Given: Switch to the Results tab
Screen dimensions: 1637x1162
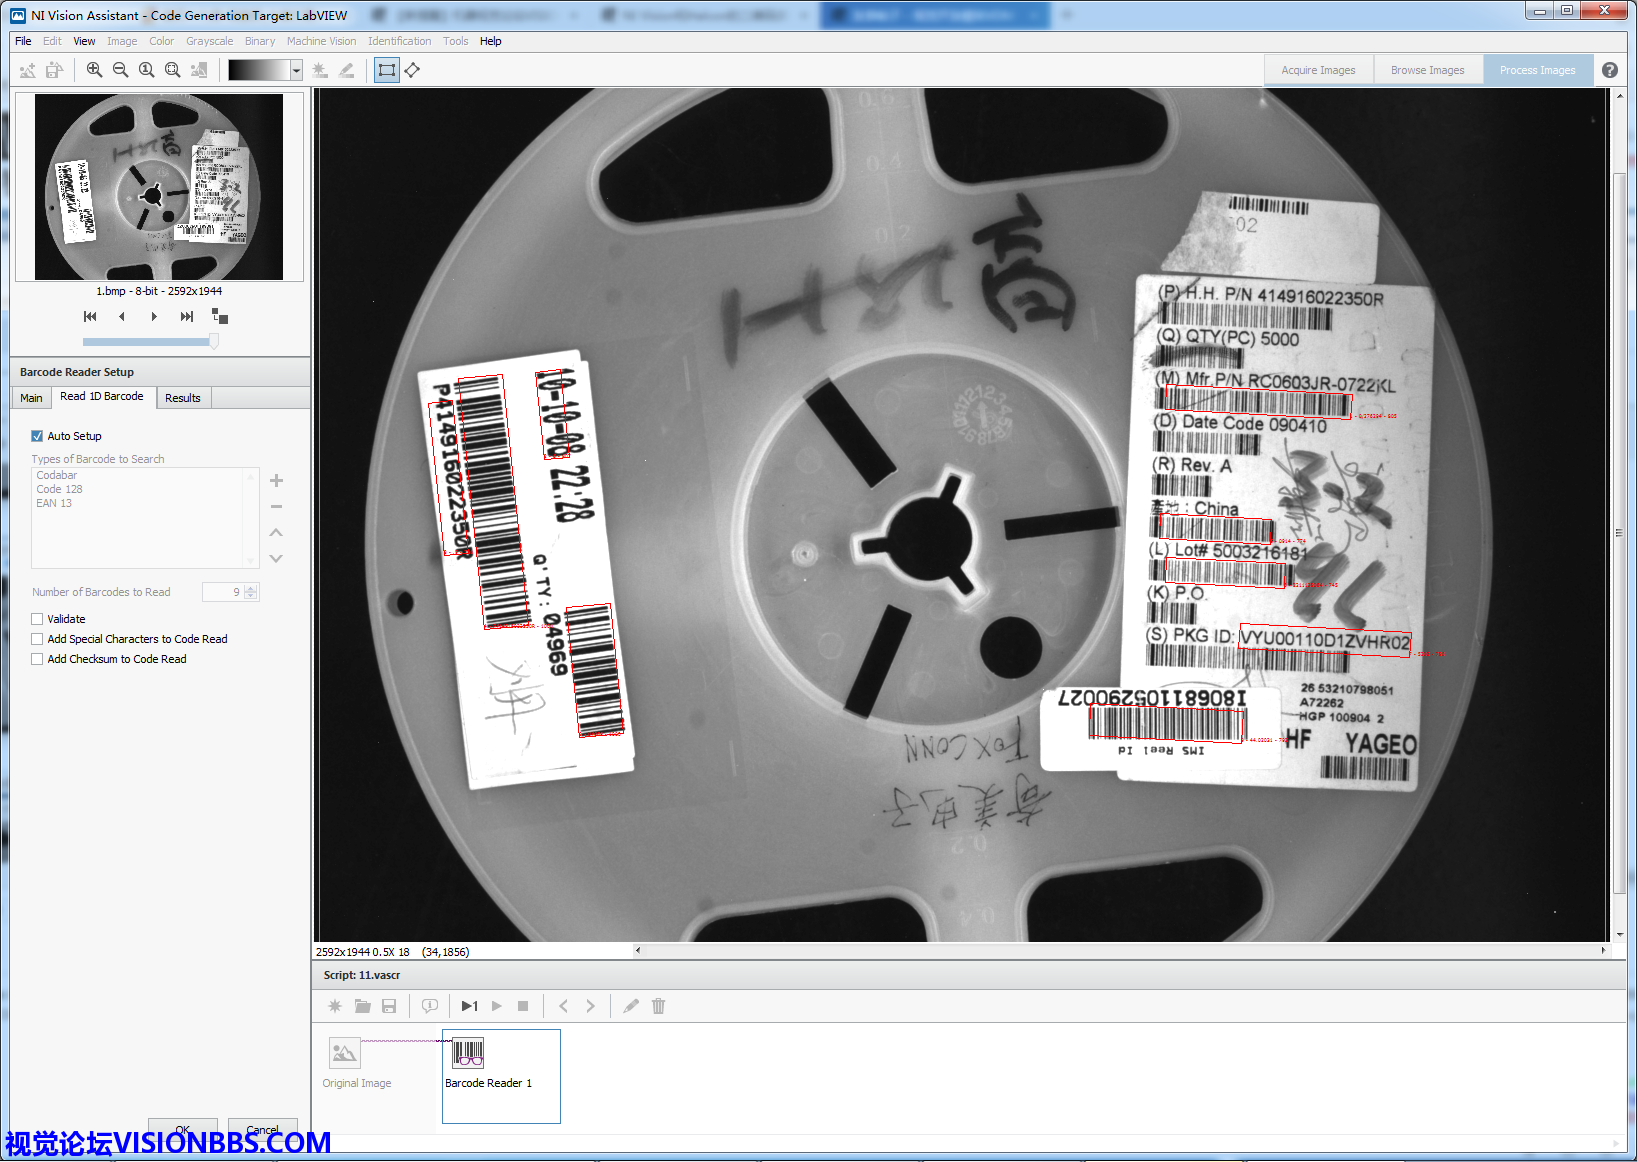Looking at the screenshot, I should (x=183, y=398).
